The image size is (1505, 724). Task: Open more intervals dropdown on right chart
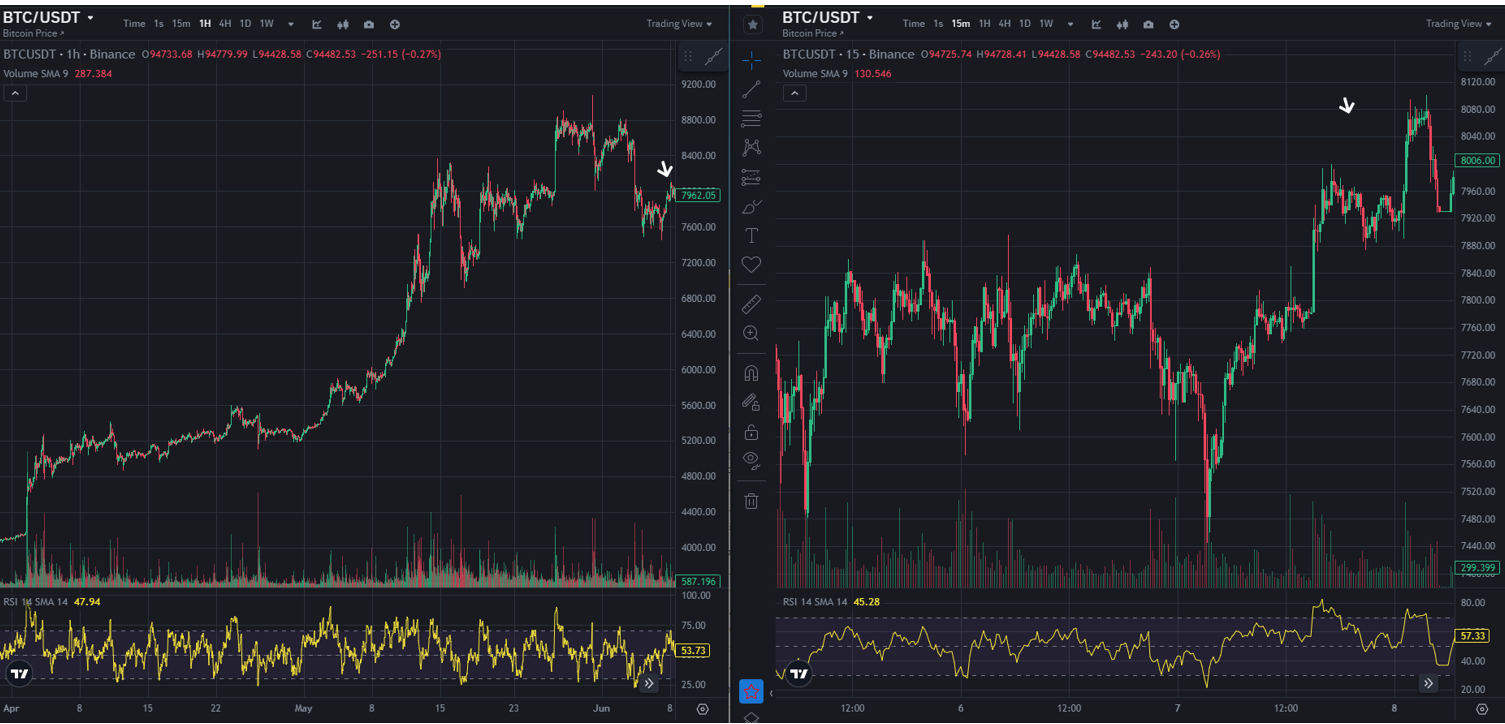(1070, 24)
